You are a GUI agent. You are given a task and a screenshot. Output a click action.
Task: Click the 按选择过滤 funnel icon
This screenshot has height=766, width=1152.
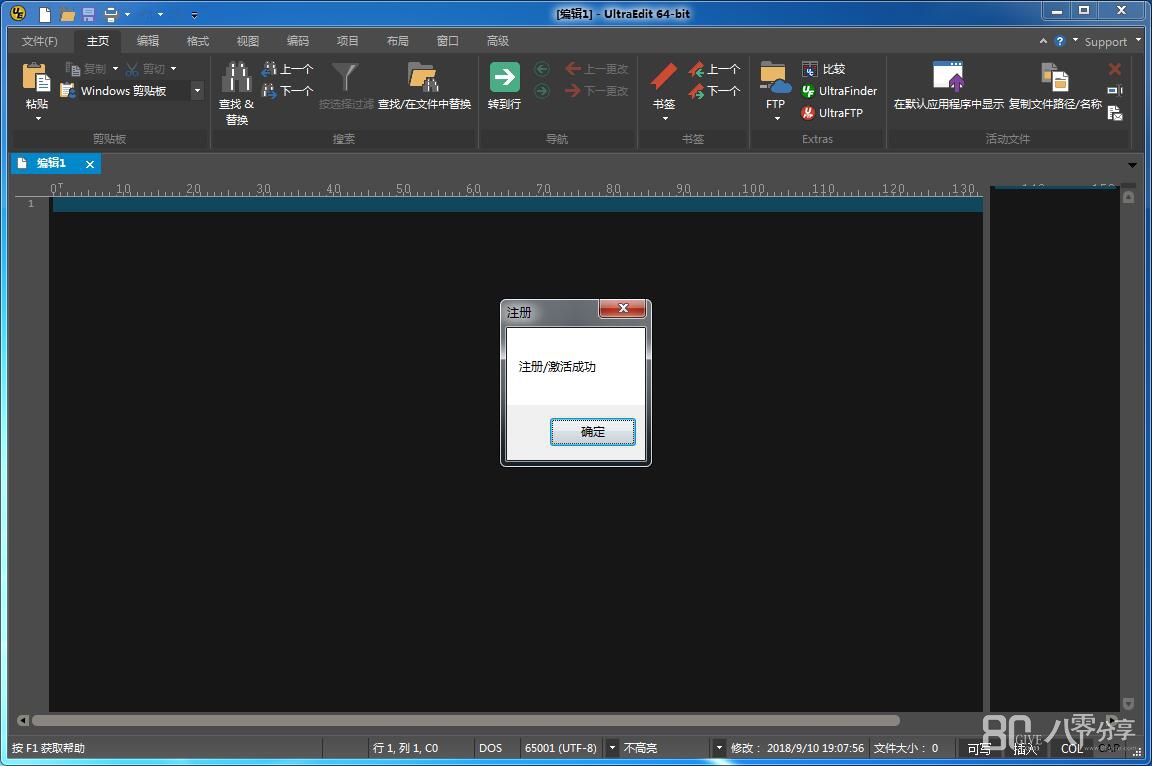click(x=345, y=77)
